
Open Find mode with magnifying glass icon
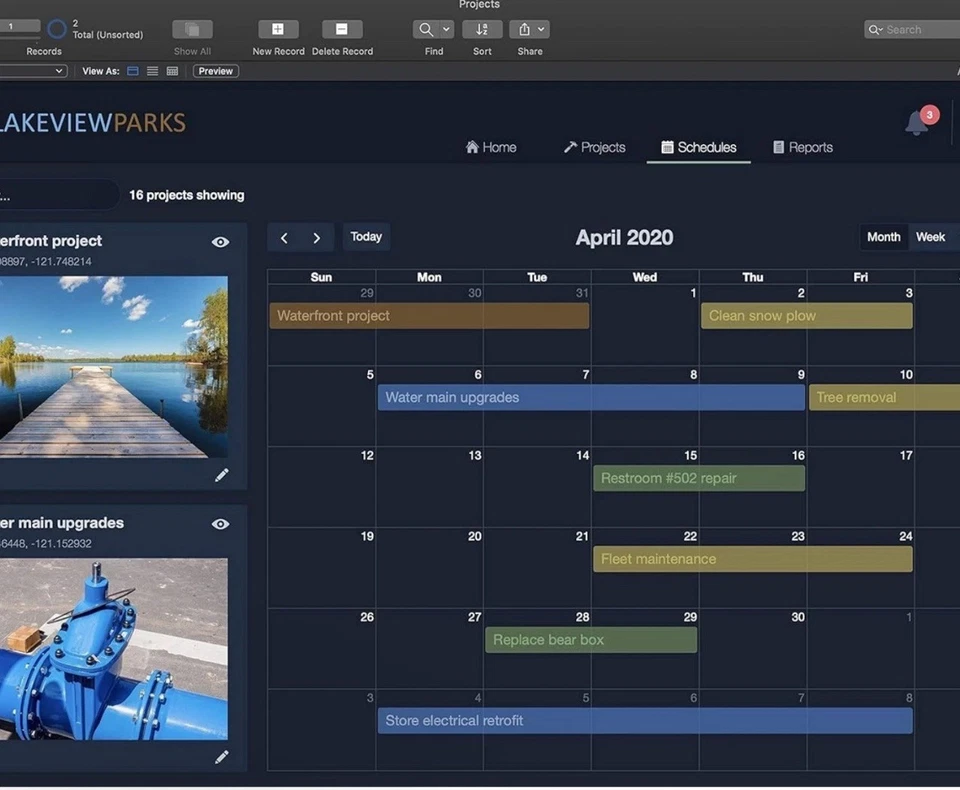424,29
